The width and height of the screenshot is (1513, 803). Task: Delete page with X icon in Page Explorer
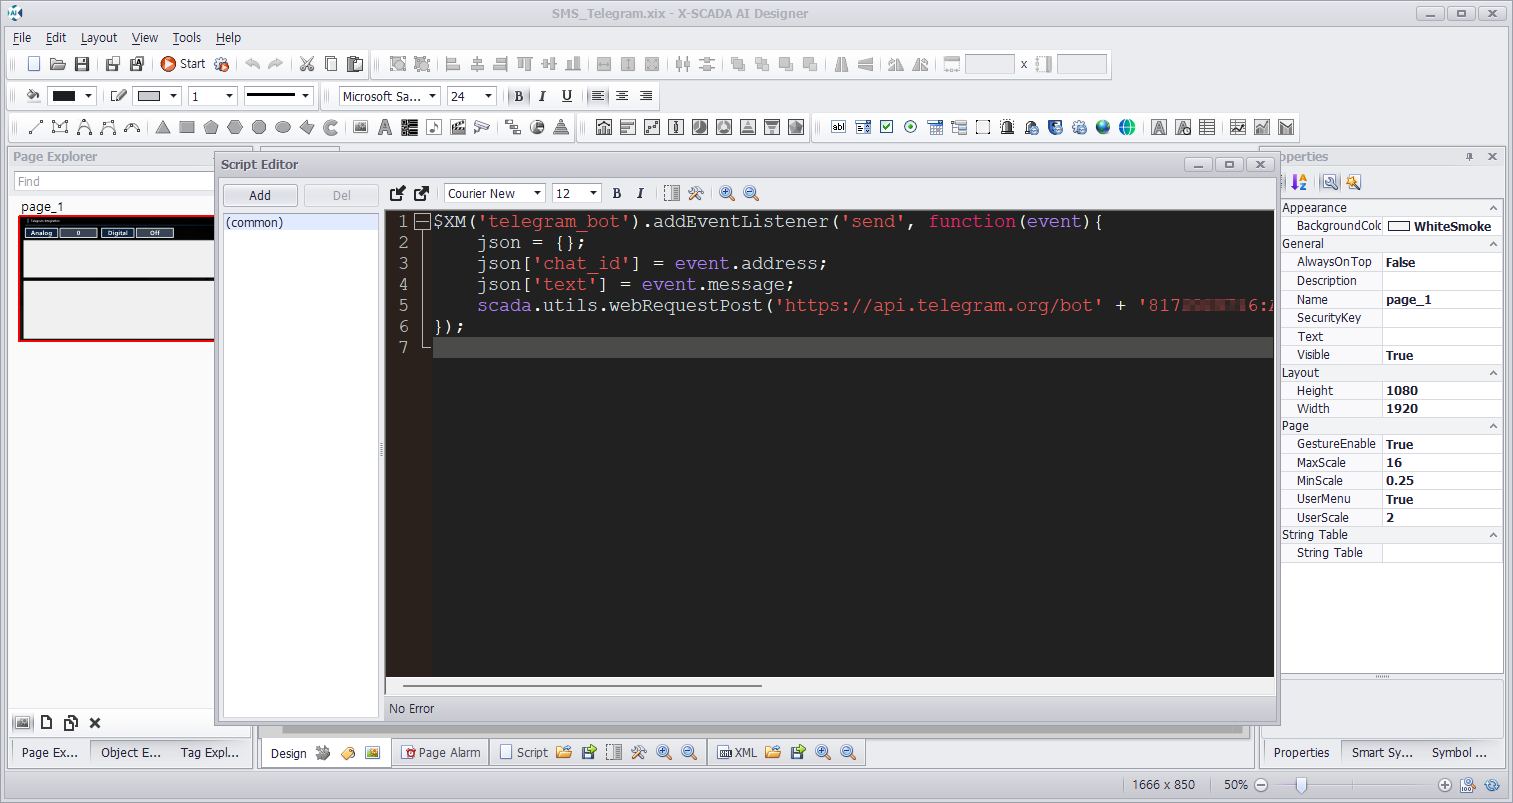(x=95, y=723)
